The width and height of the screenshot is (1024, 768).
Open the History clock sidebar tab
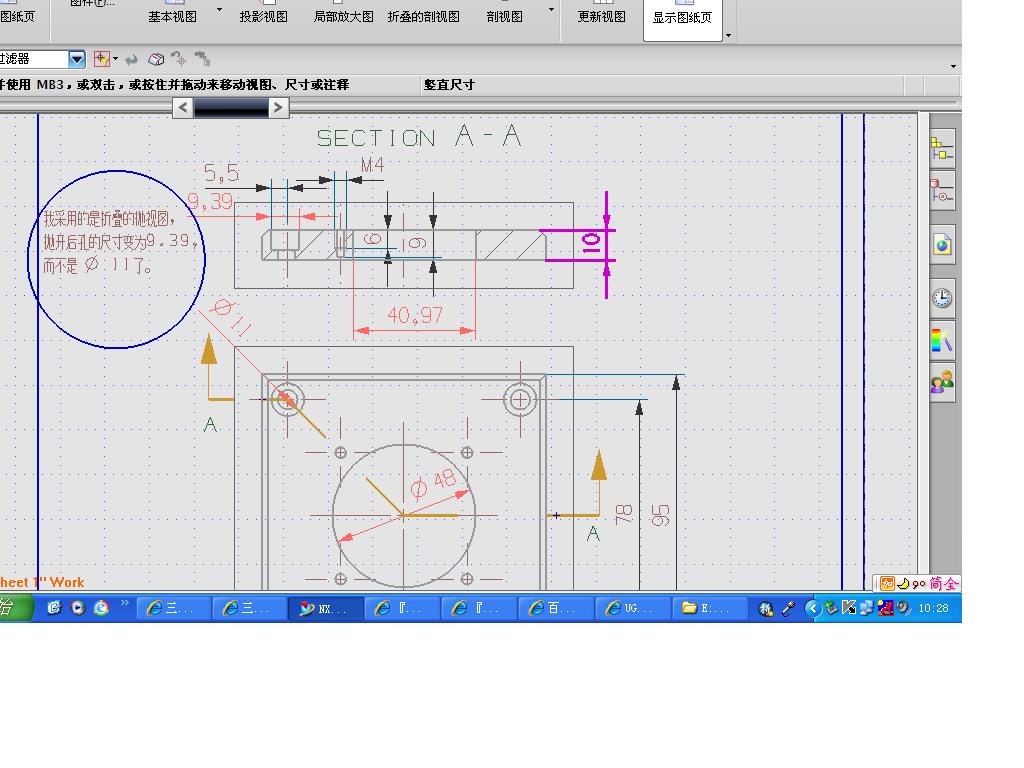point(942,298)
